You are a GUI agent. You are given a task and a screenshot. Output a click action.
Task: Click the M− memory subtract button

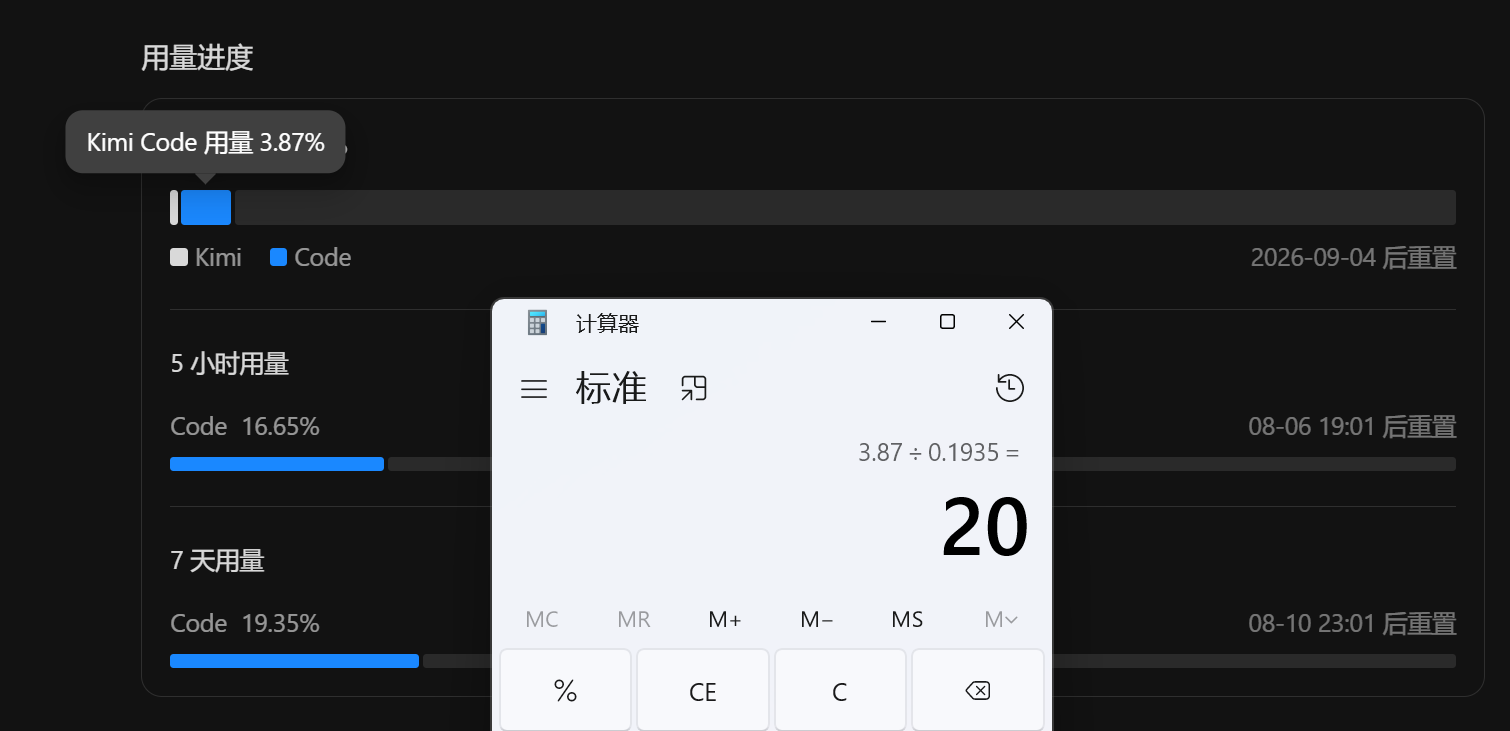[817, 619]
